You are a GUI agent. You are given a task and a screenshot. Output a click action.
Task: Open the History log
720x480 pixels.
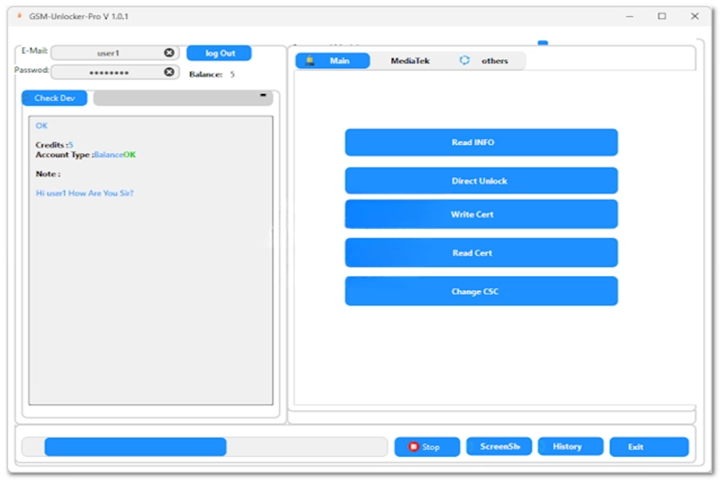pos(570,447)
